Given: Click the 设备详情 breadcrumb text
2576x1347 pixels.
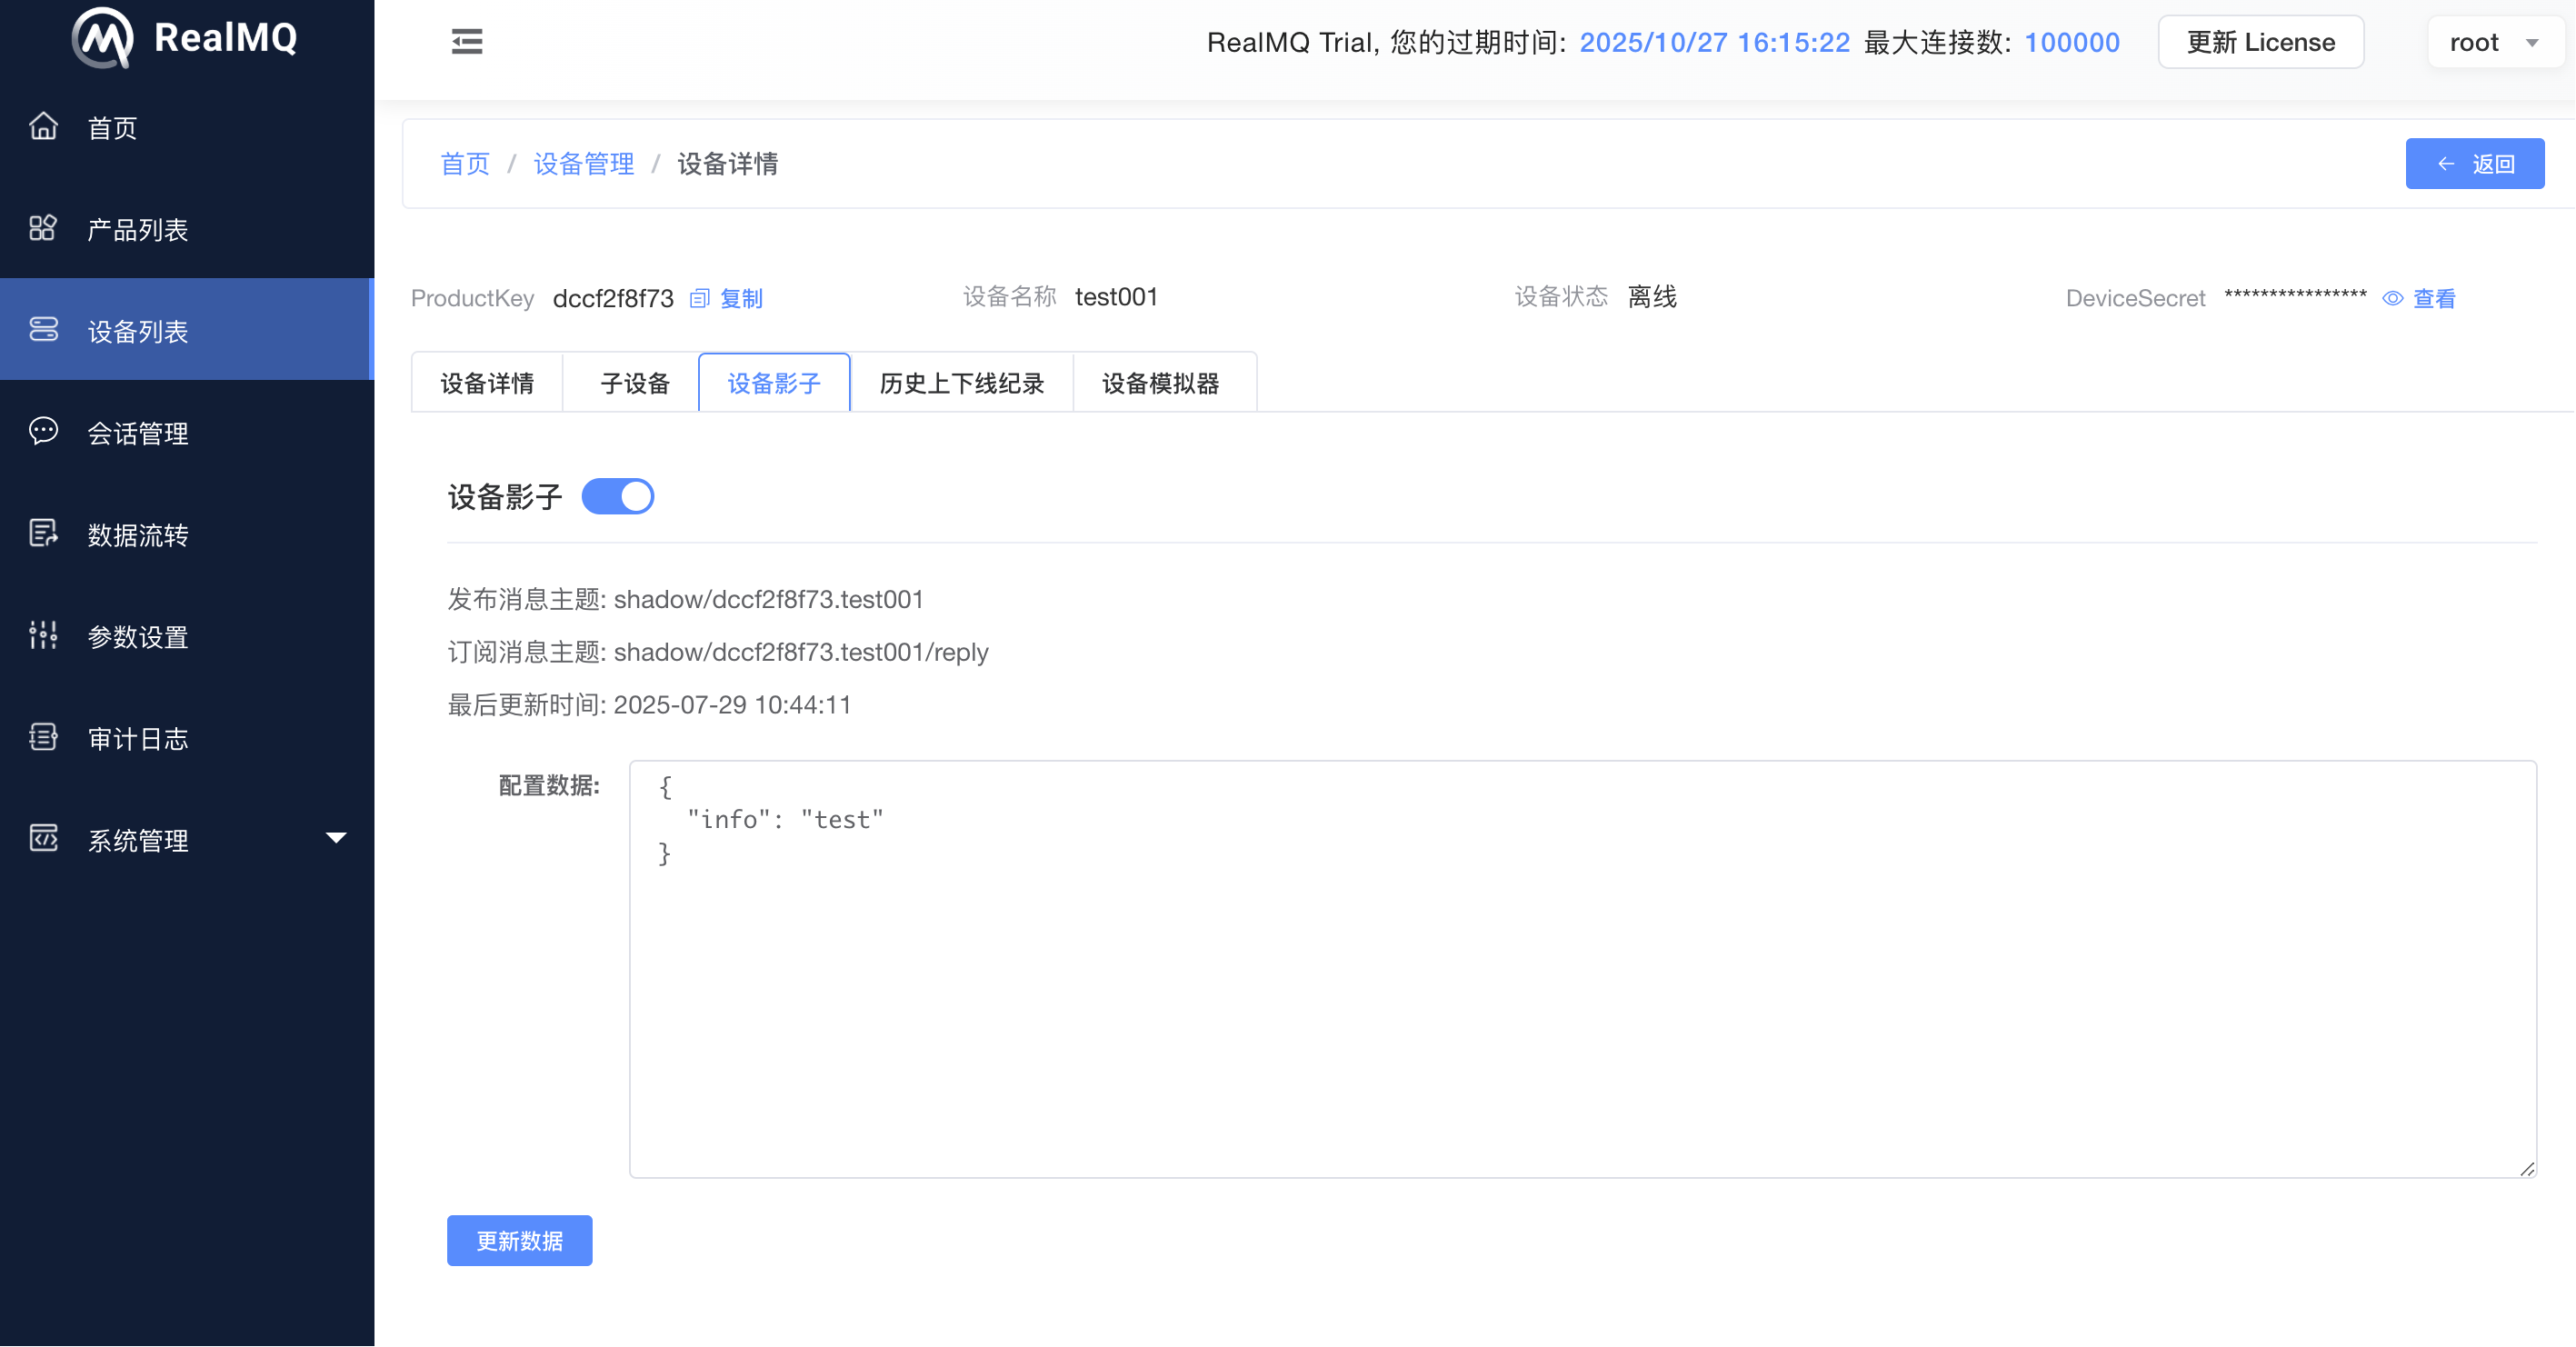Looking at the screenshot, I should click(x=728, y=164).
